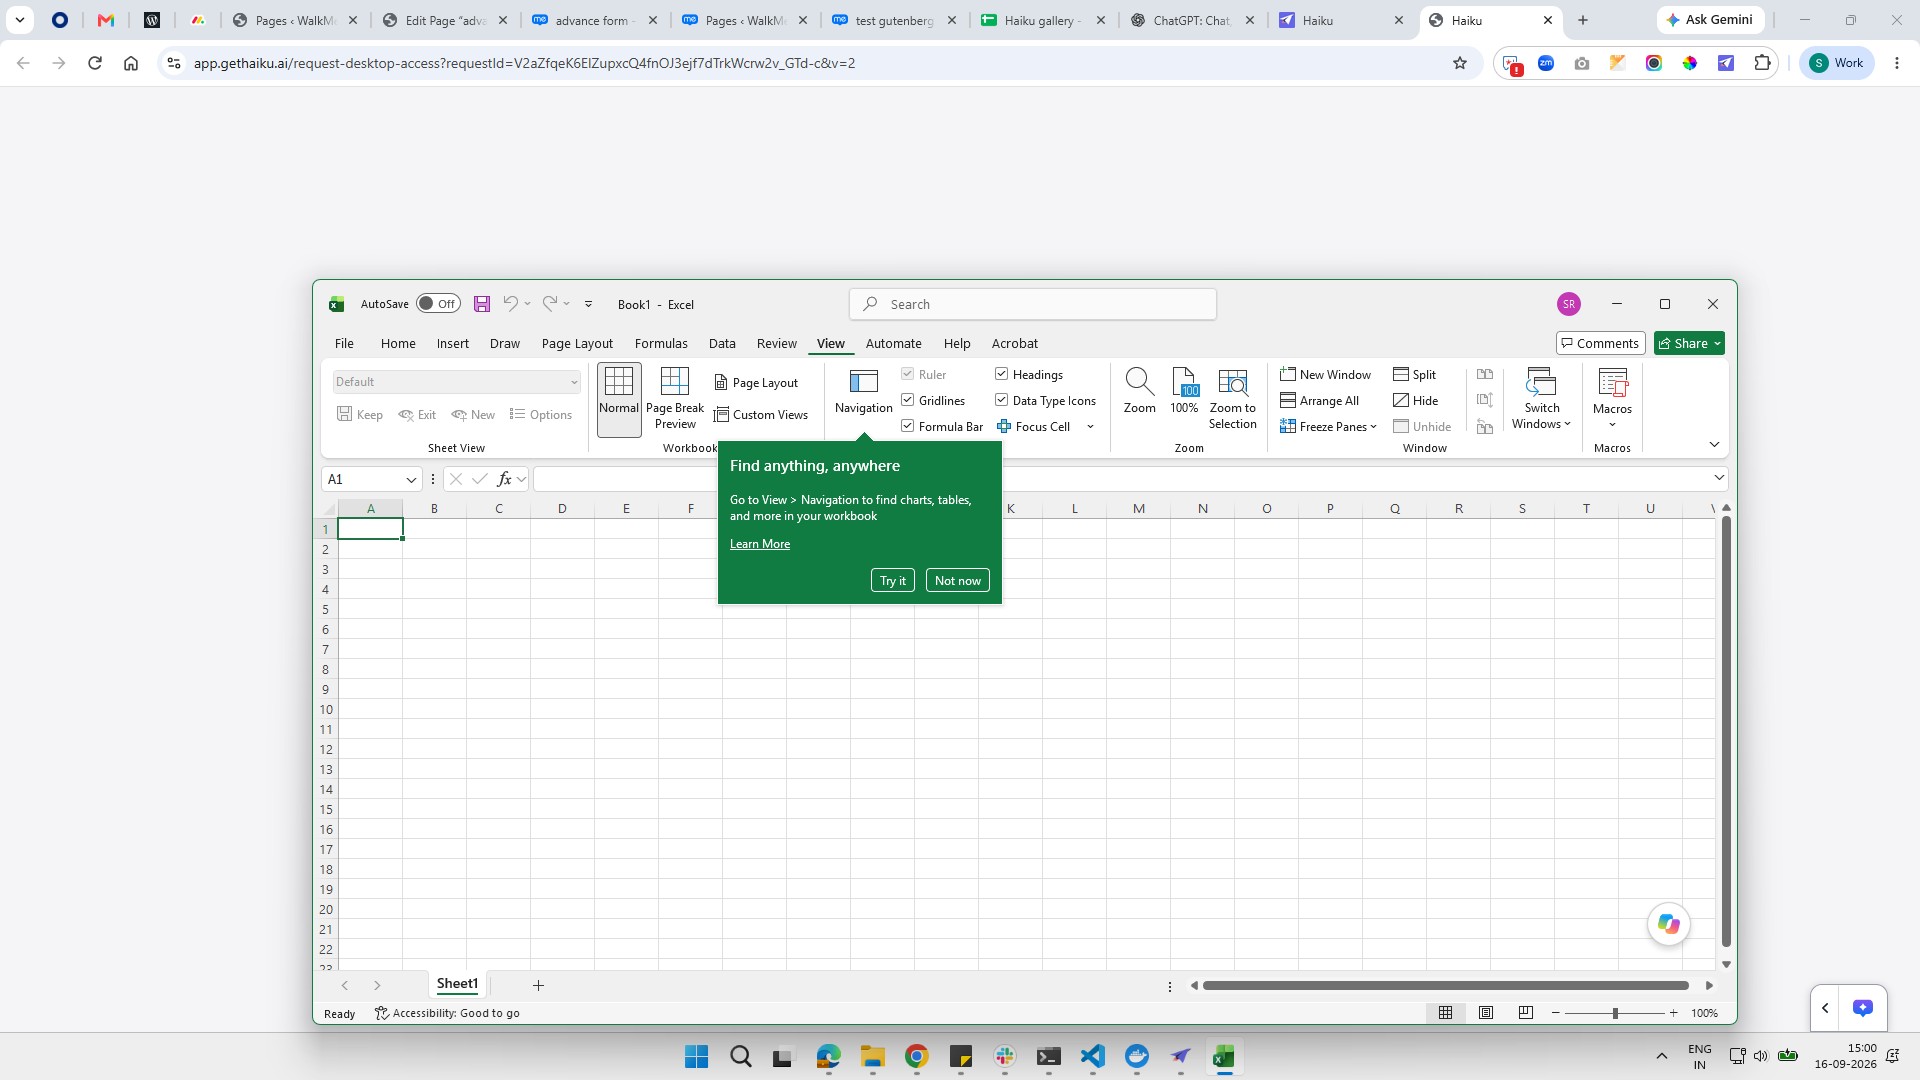This screenshot has width=1920, height=1080.
Task: Click the Save icon in title bar
Action: point(482,304)
